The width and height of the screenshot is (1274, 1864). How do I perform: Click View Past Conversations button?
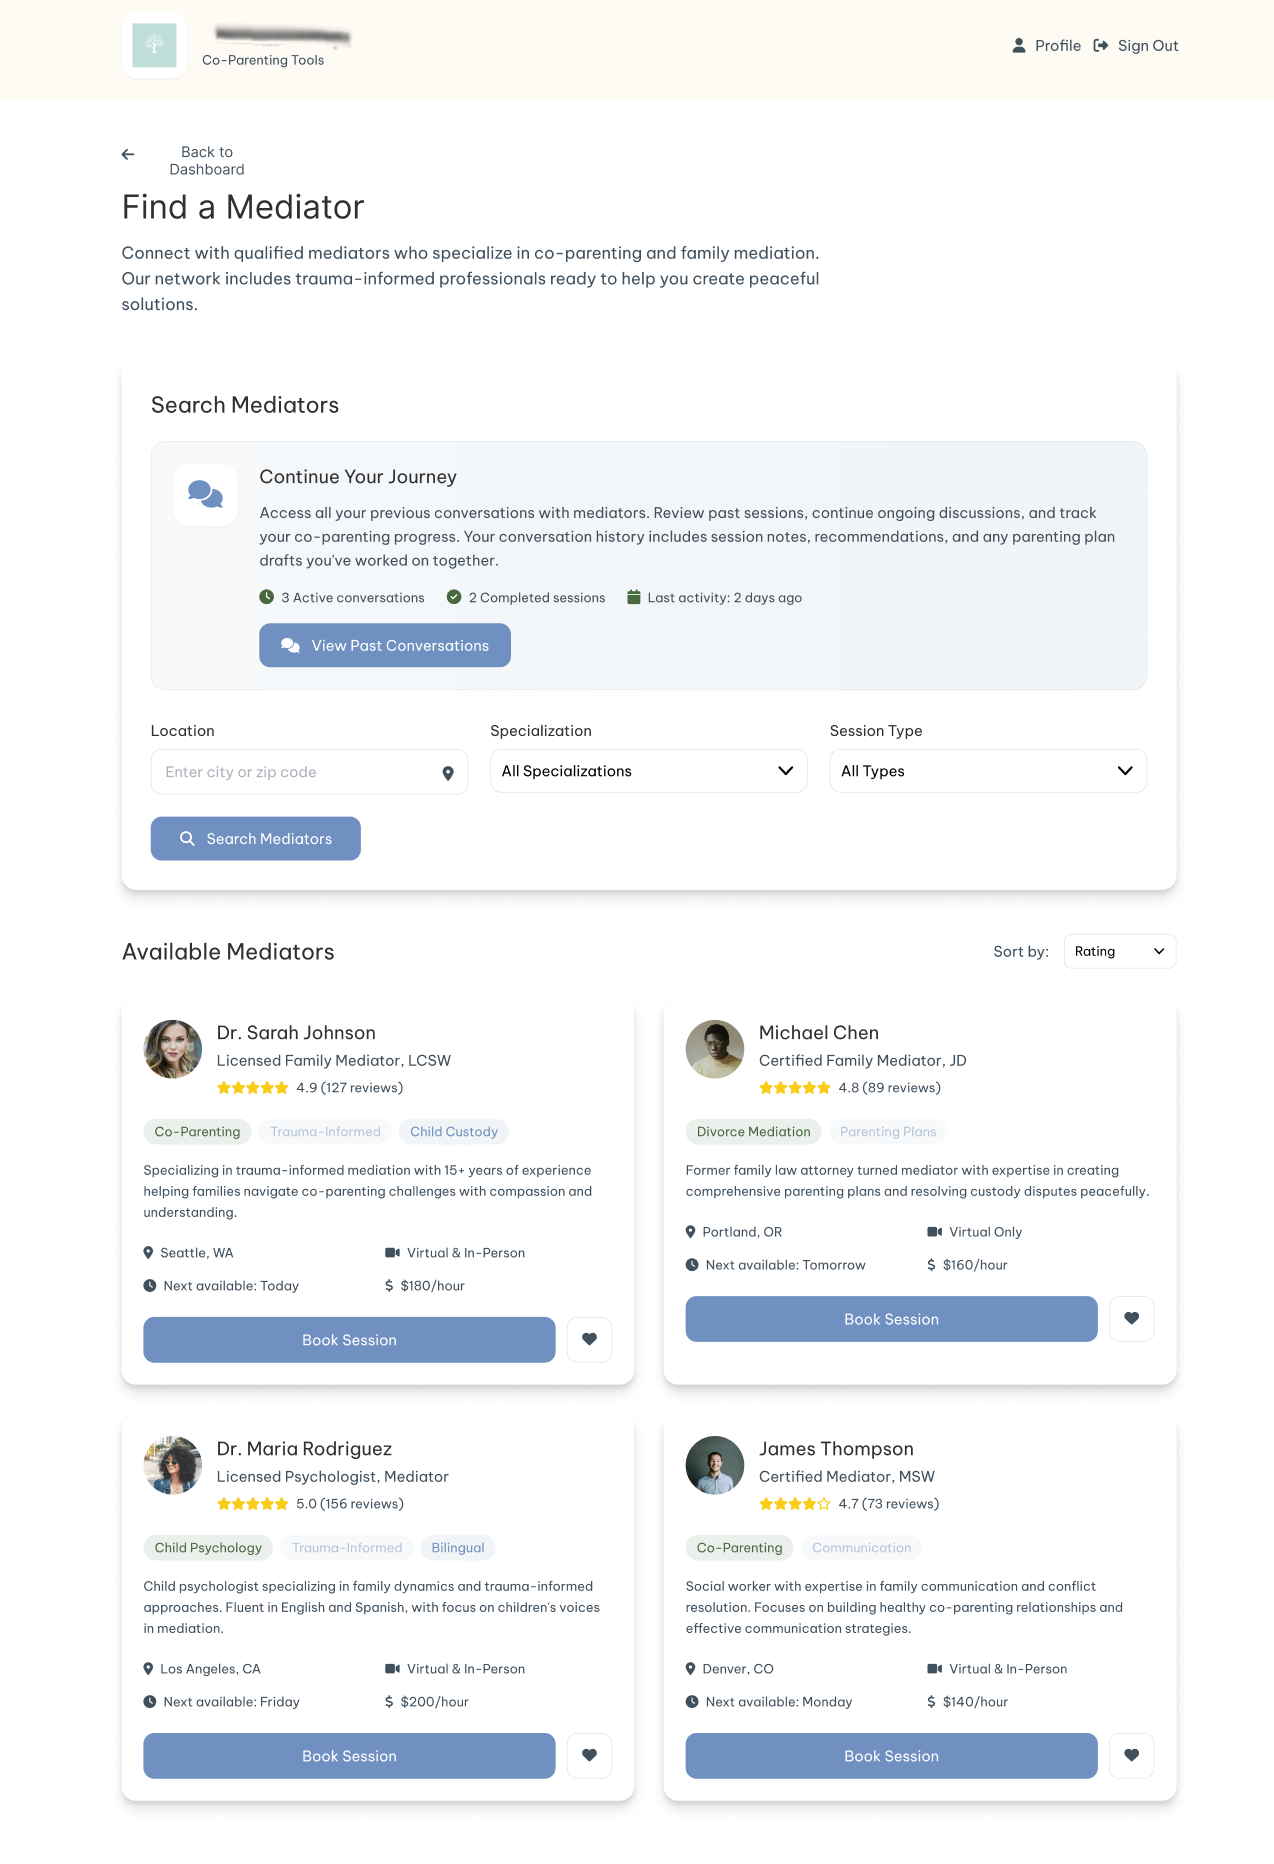[x=385, y=646]
